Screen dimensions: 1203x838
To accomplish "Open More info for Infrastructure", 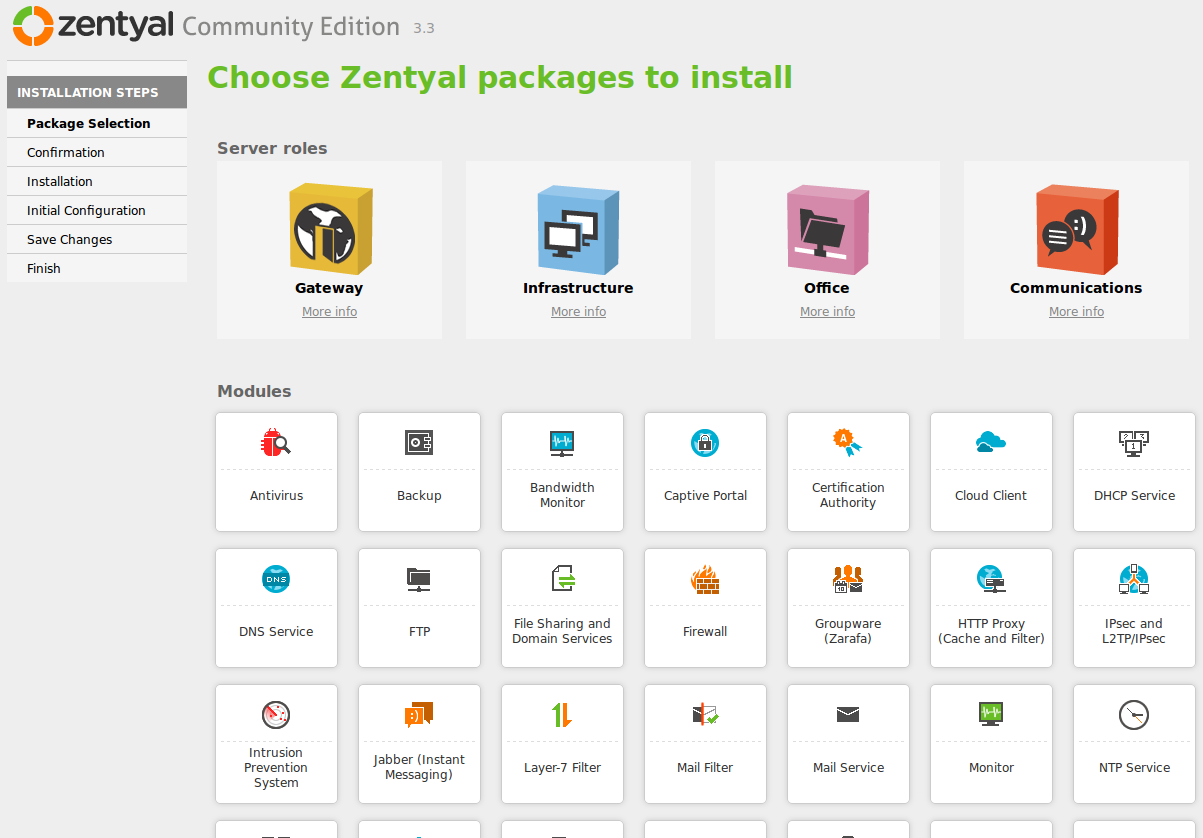I will click(x=578, y=312).
